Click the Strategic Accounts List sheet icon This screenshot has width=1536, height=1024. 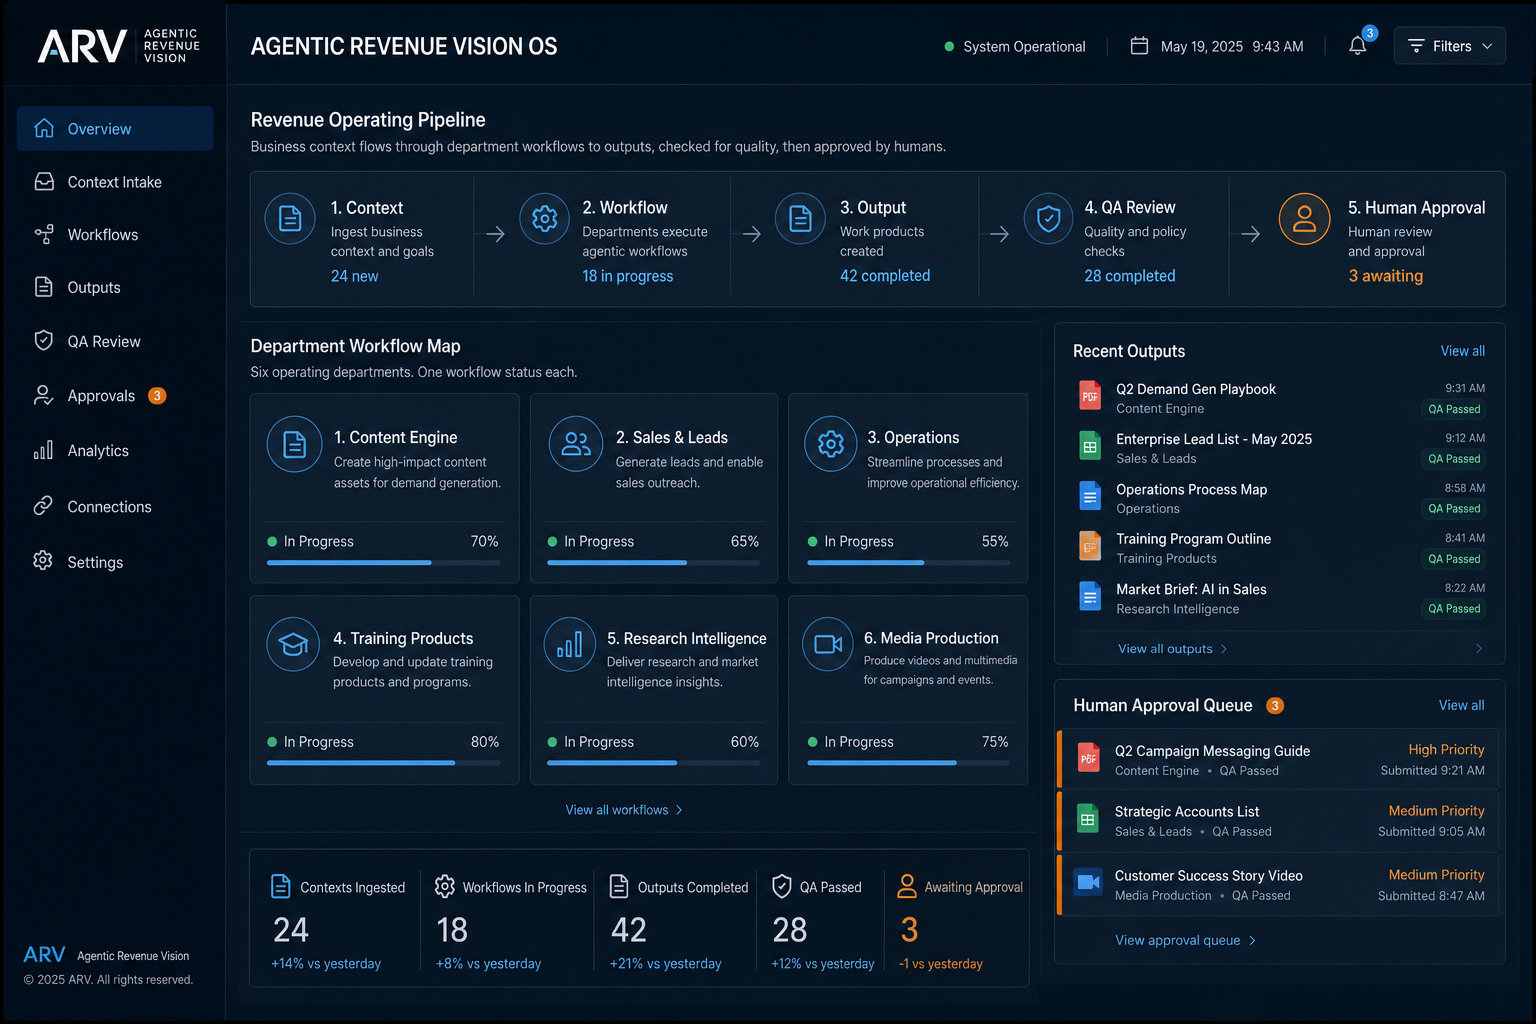1088,819
